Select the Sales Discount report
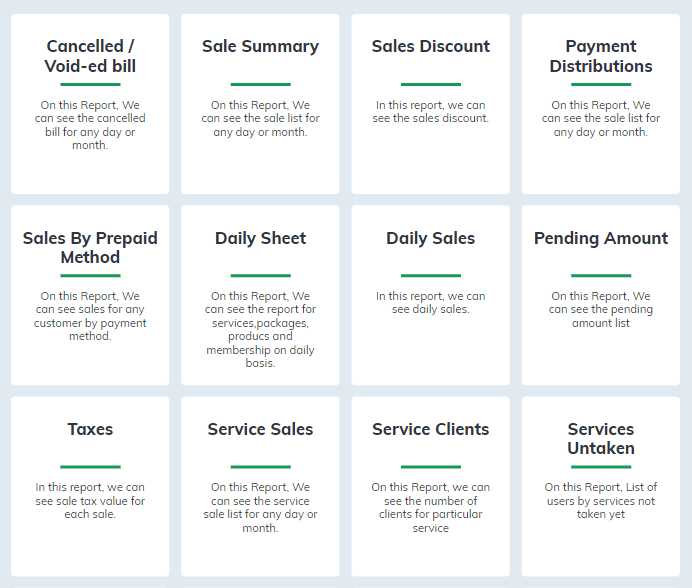 pos(430,104)
